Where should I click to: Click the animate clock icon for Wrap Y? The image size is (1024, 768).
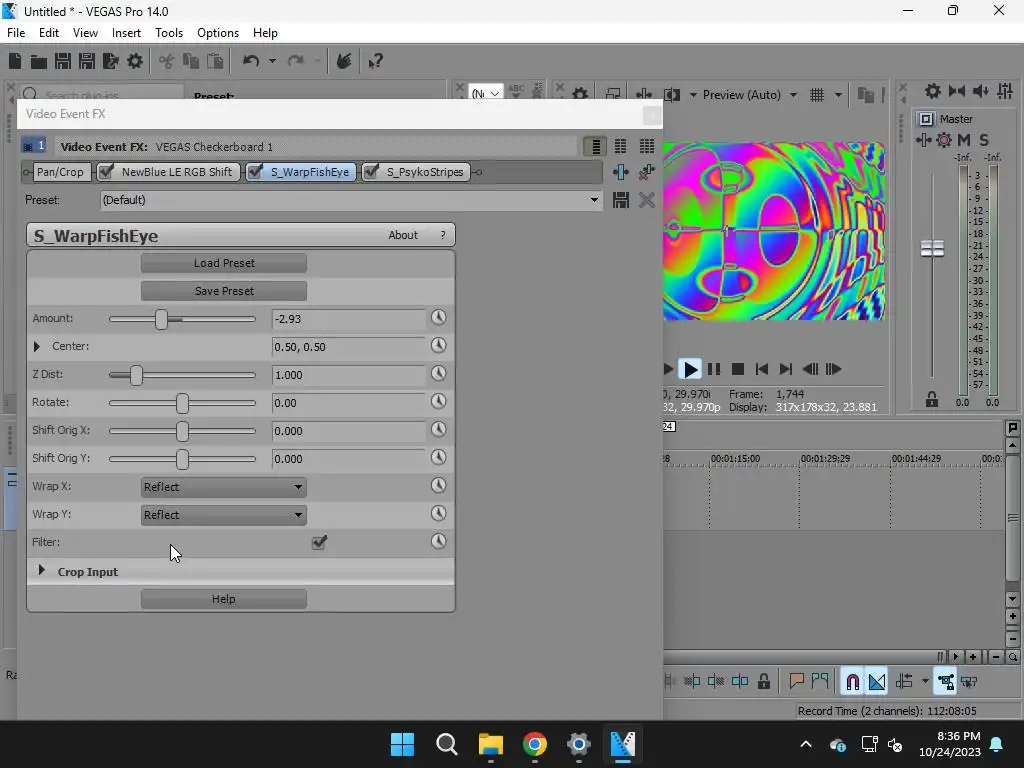438,513
